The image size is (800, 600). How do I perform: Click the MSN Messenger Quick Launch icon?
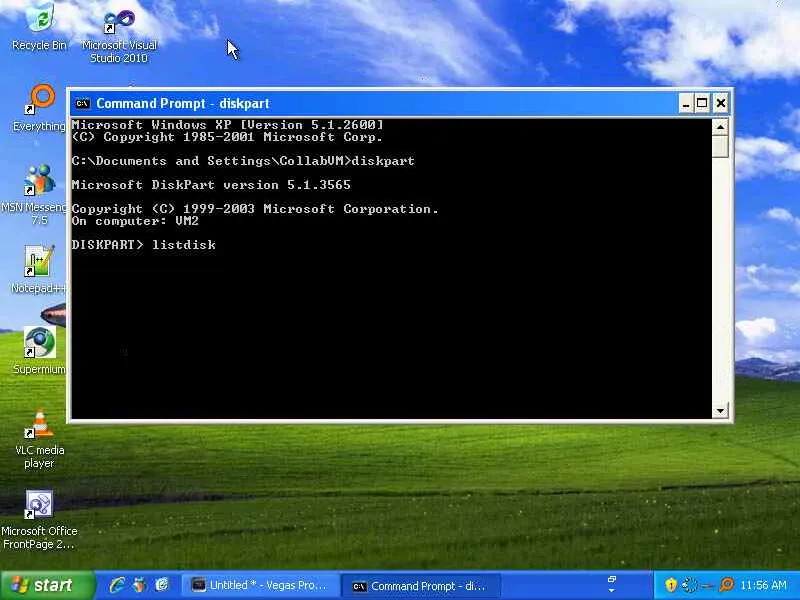(139, 585)
